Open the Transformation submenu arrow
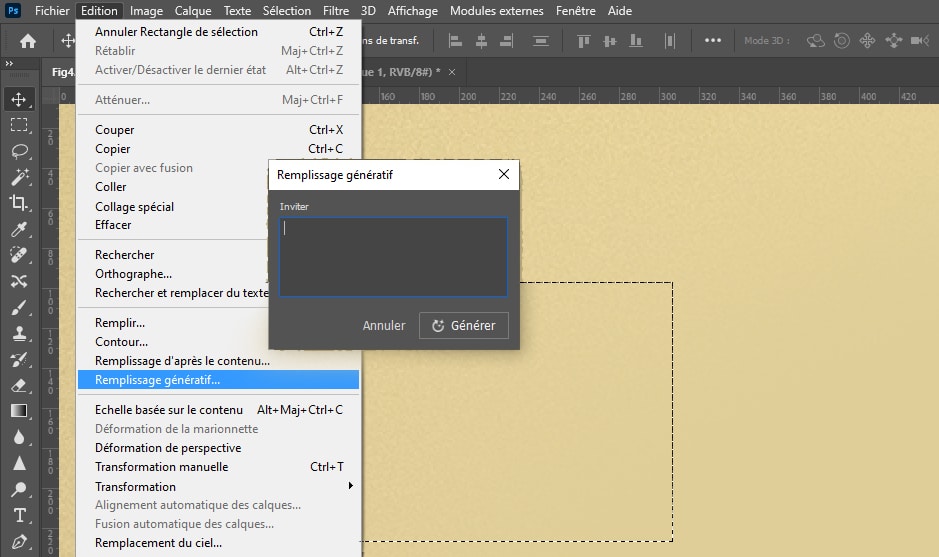Screen dimensions: 939x557 (x=351, y=486)
